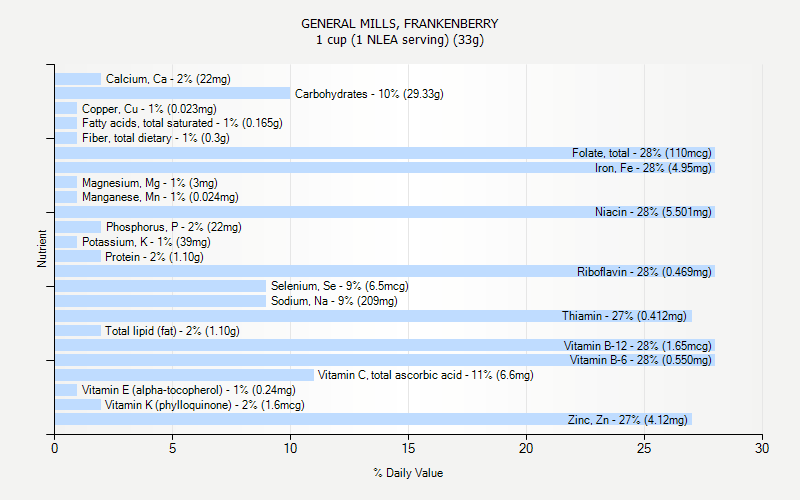Select the Niacin - 28% (5.501mg) label
800x500 pixels.
pos(653,212)
